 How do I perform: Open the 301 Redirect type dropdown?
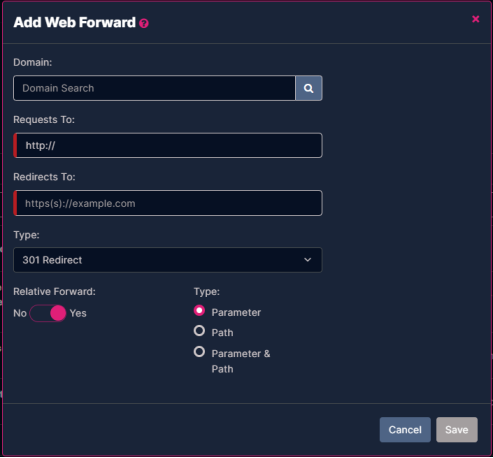coord(168,260)
